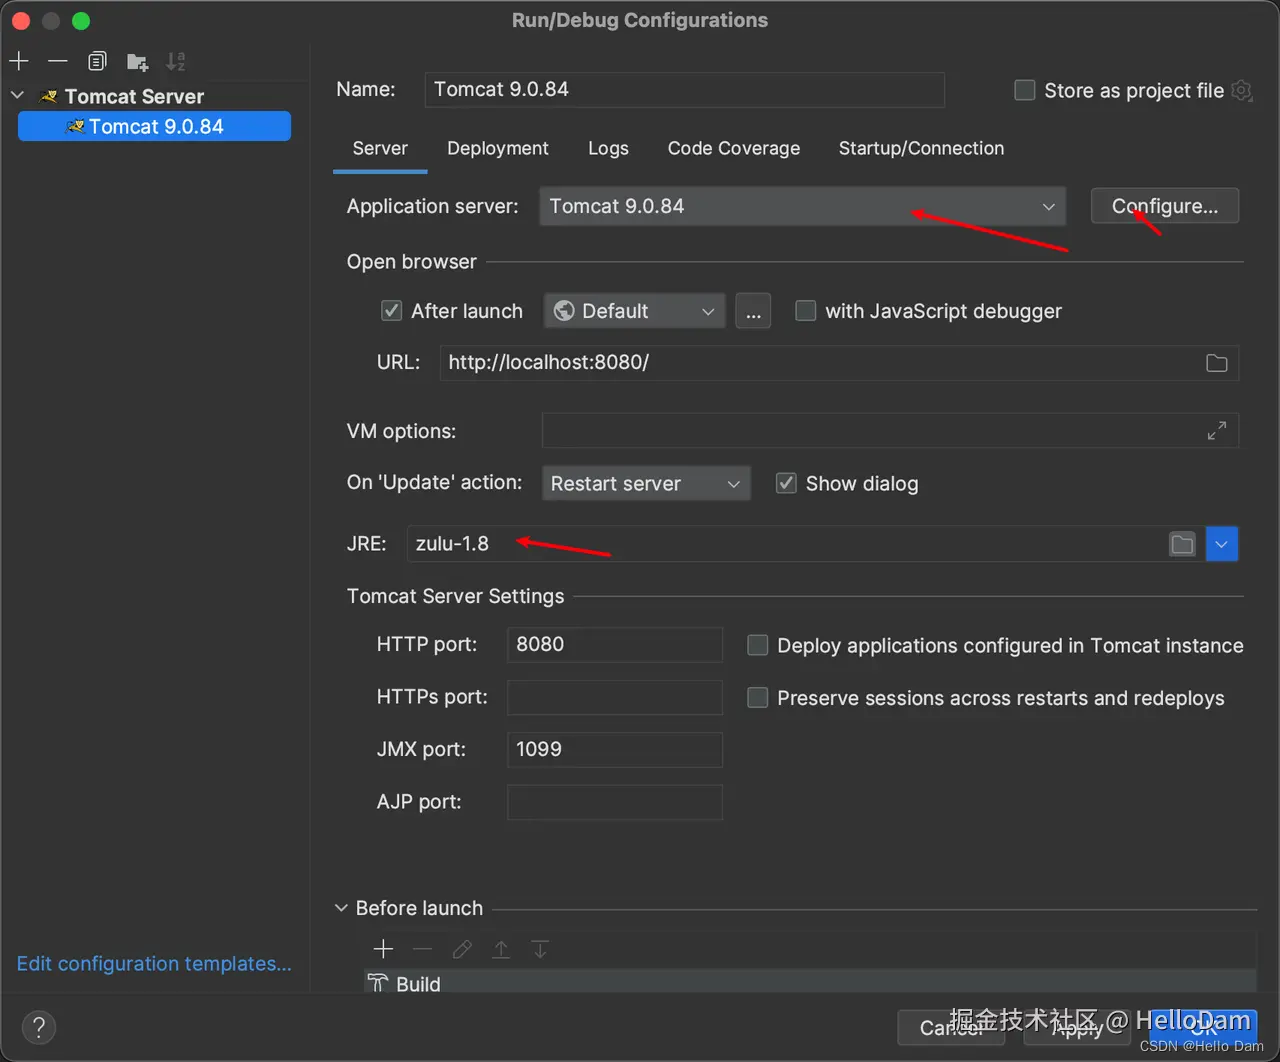Switch to the Startup/Connection tab
The height and width of the screenshot is (1062, 1280).
[x=921, y=148]
